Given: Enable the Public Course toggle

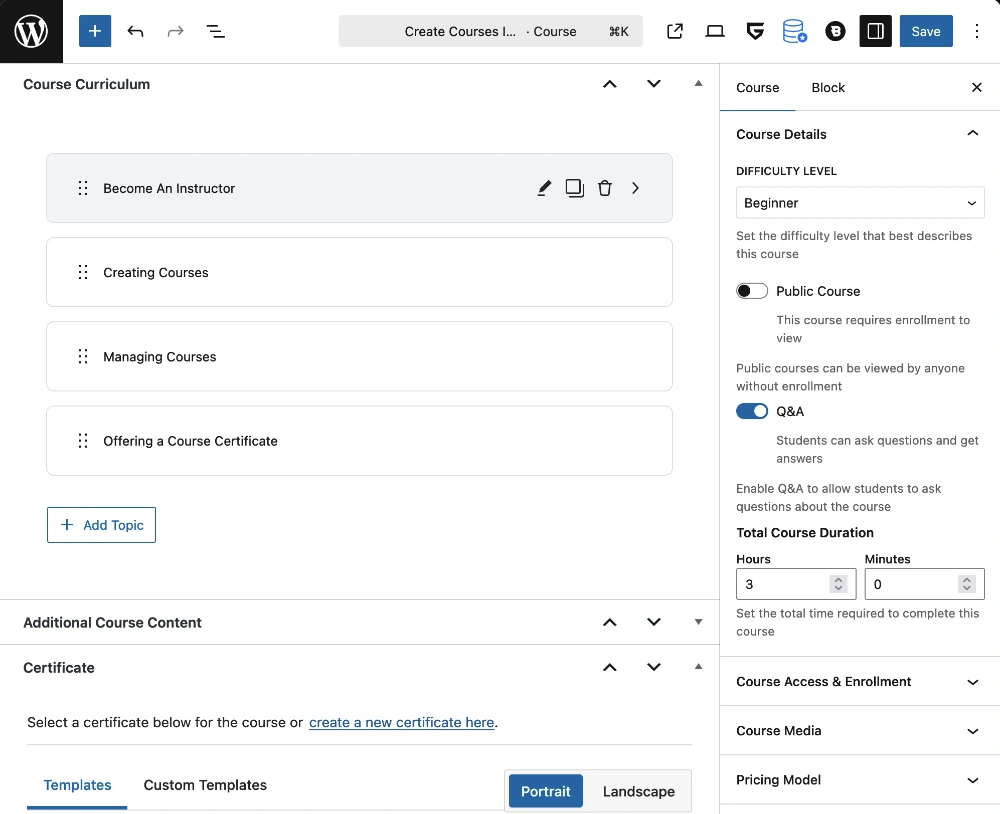Looking at the screenshot, I should click(752, 291).
